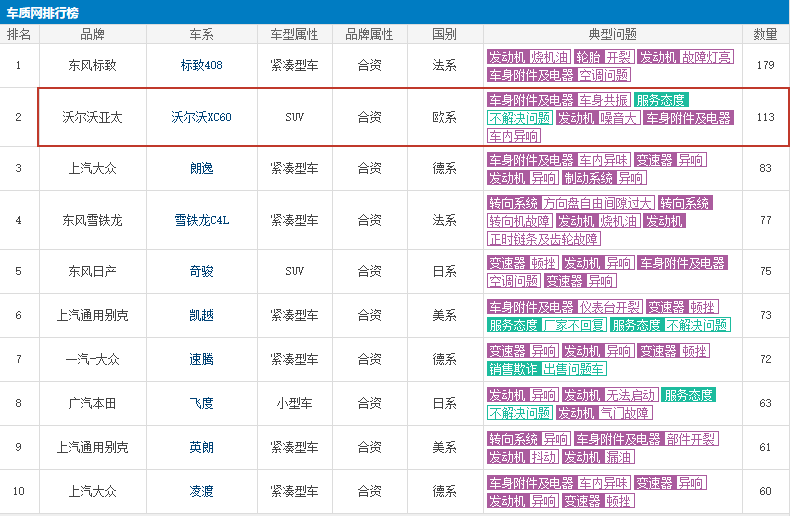Open the 奇骏 car series link

point(202,271)
